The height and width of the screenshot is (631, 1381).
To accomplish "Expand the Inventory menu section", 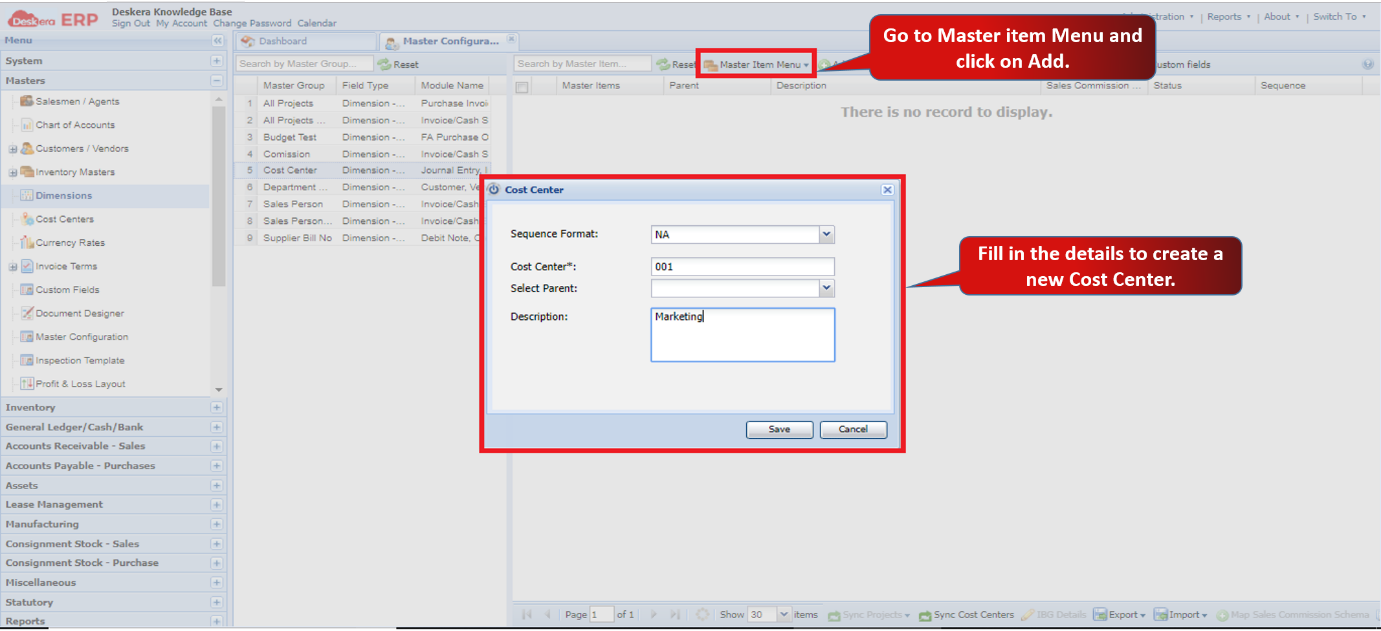I will (216, 408).
